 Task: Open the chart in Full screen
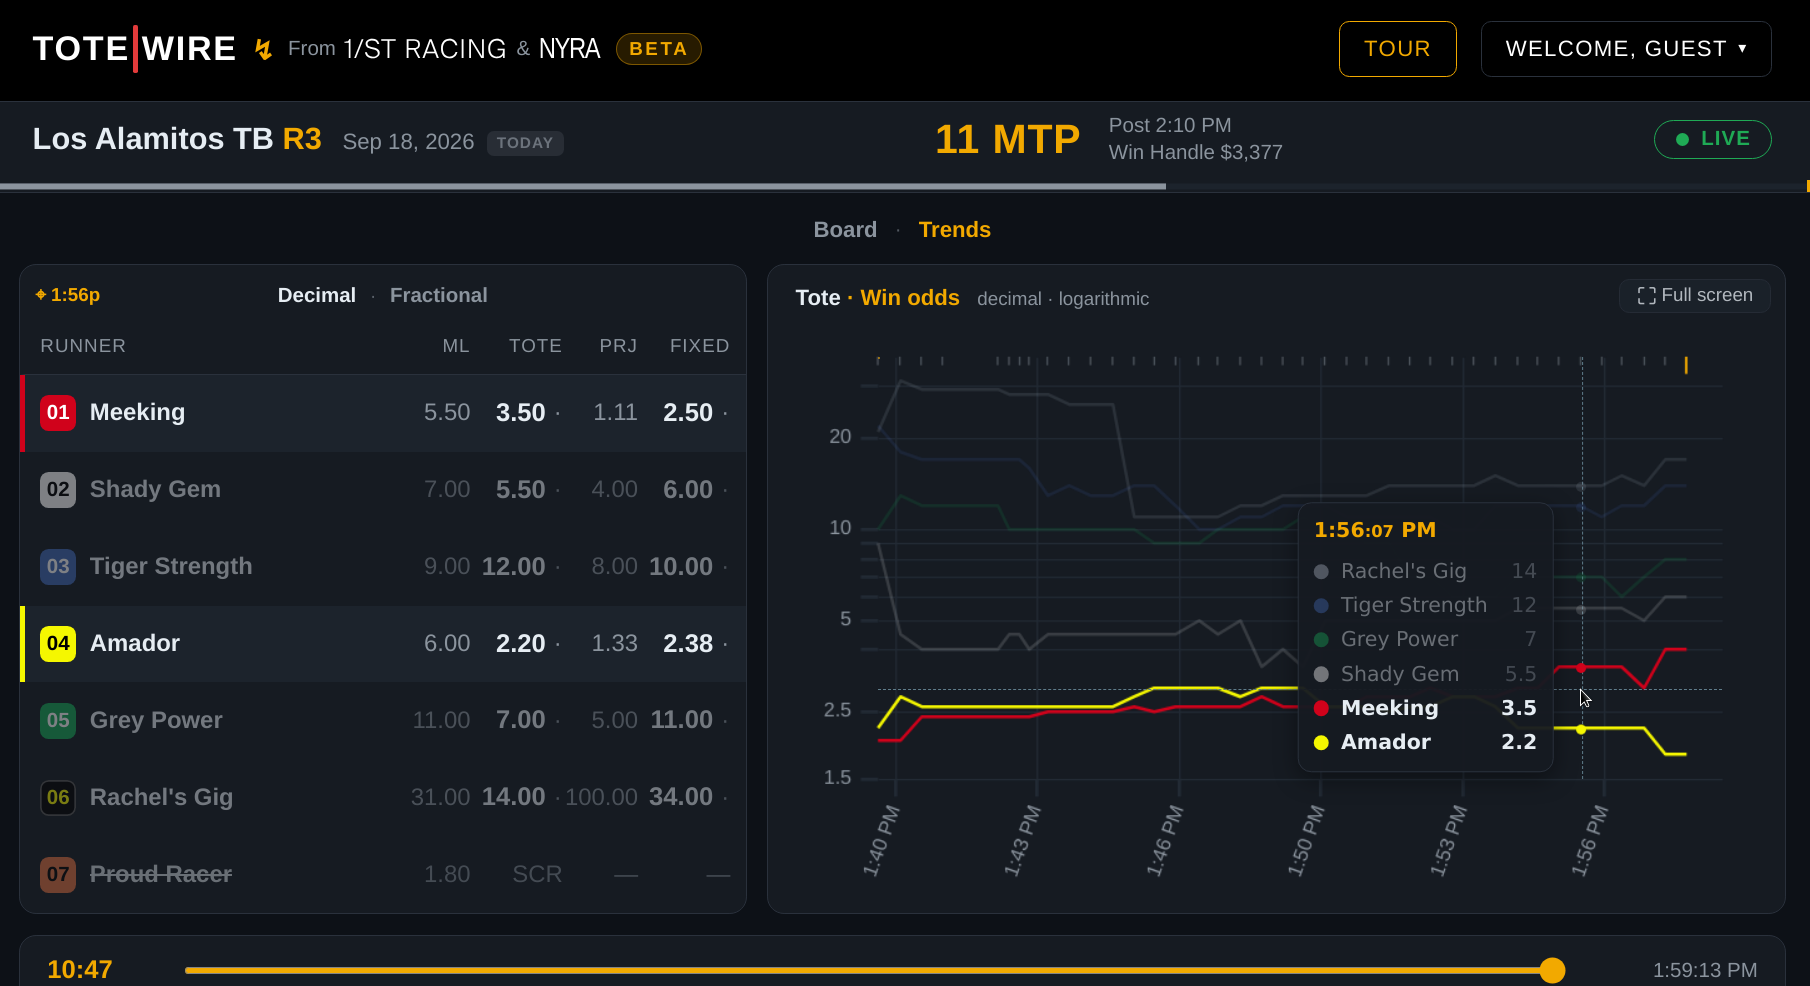tap(1694, 295)
